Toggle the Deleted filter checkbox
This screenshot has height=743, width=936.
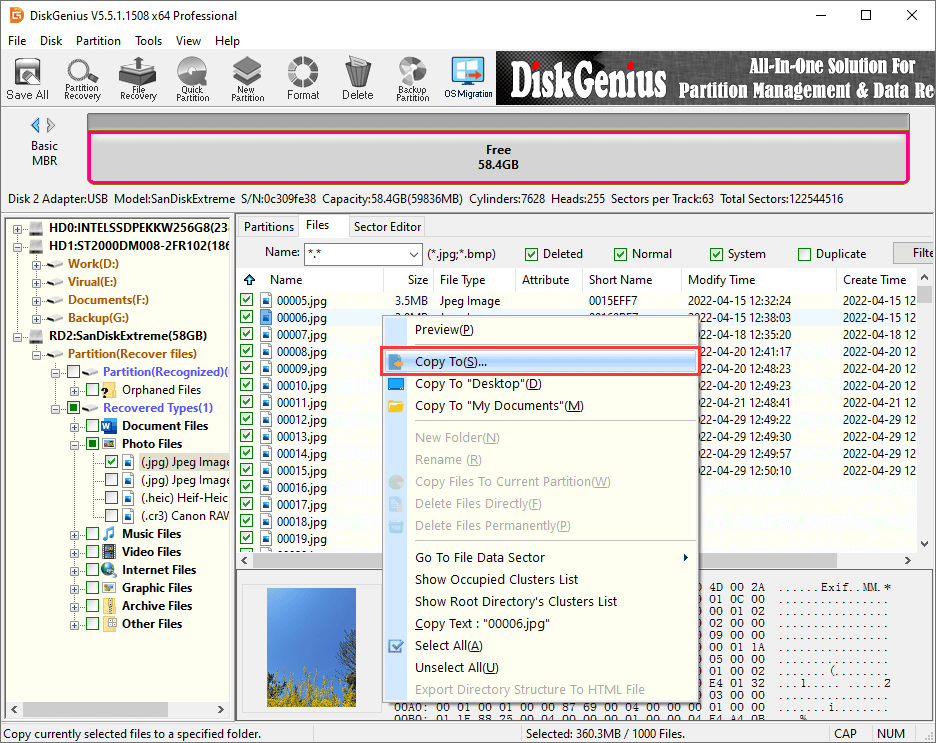(x=531, y=255)
